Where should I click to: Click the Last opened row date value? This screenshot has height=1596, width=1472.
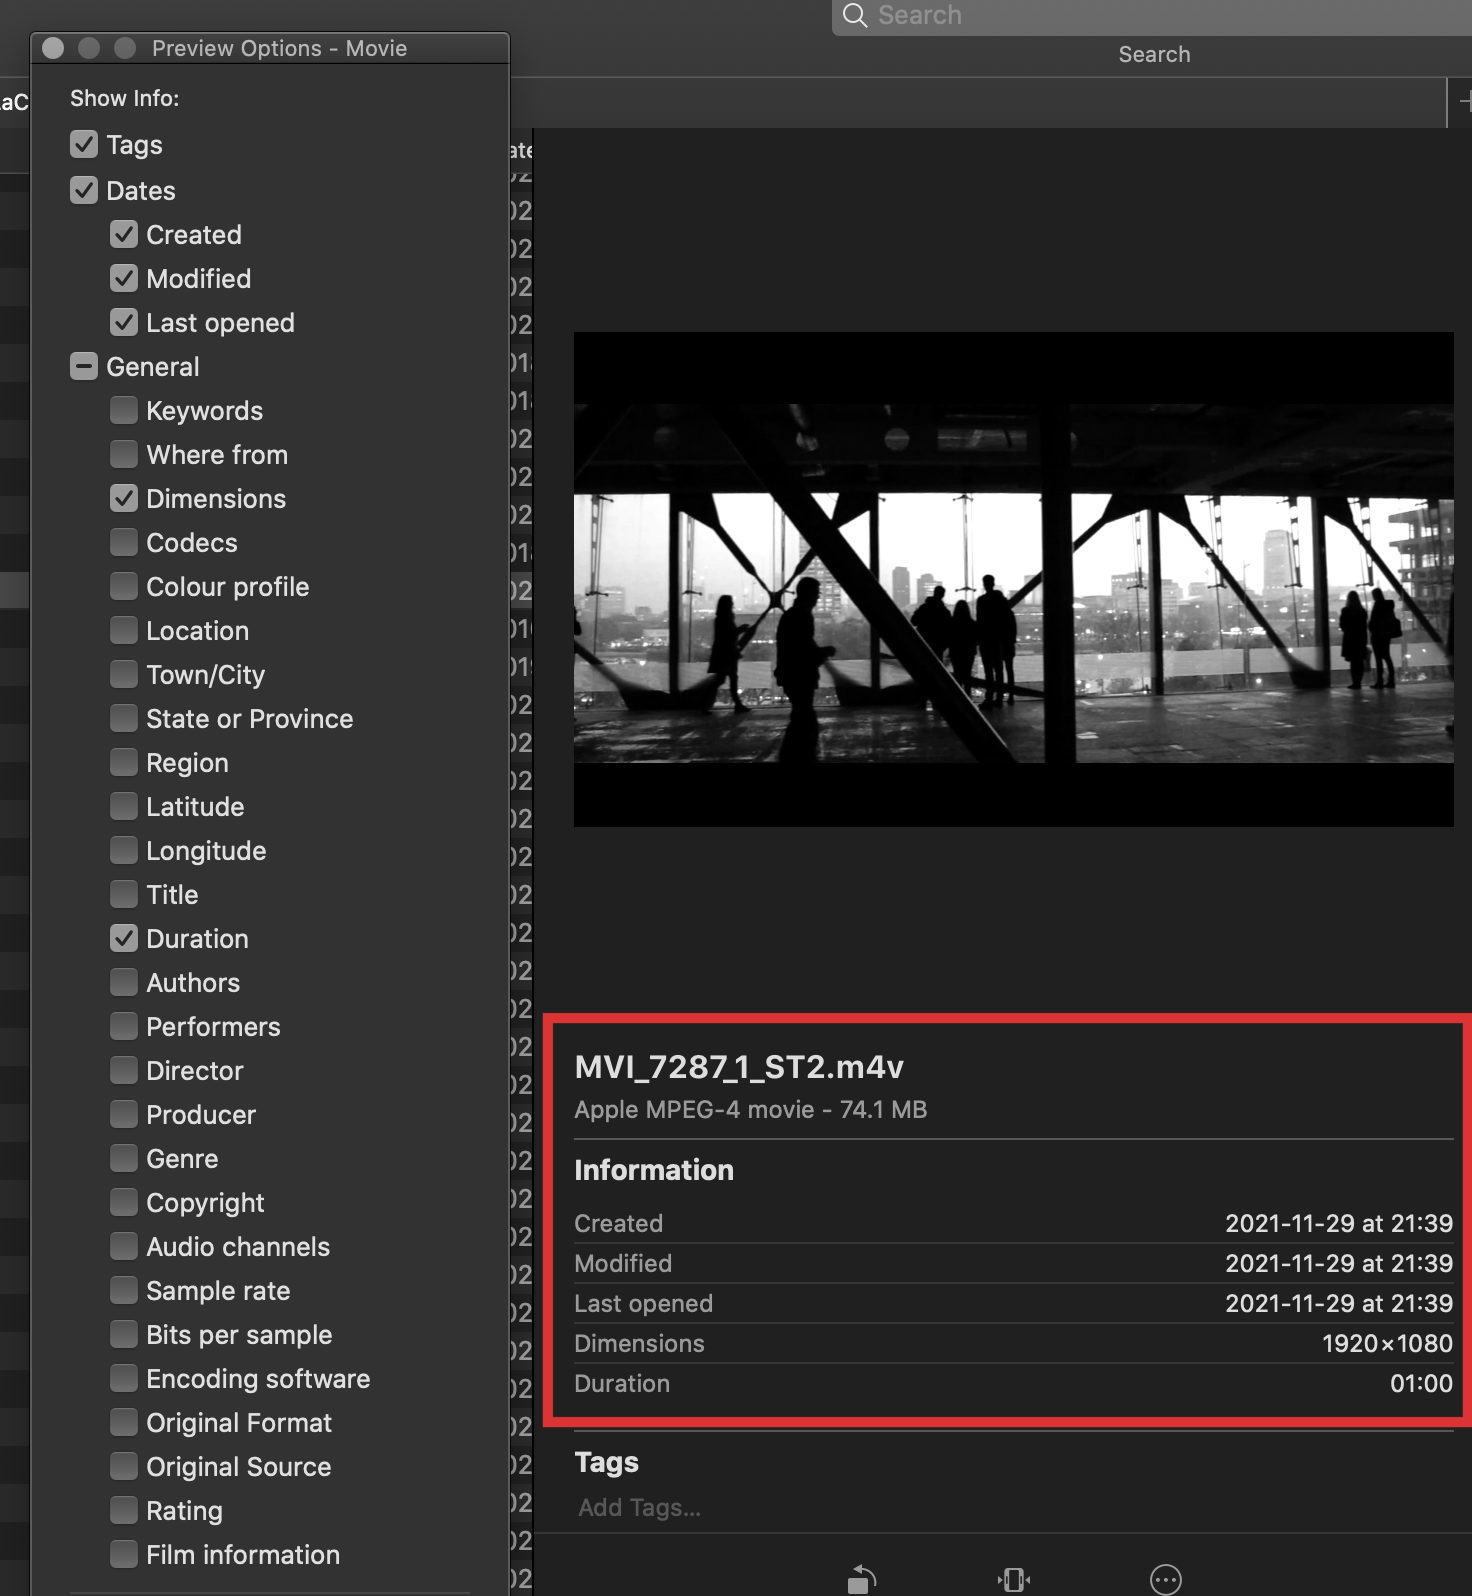[1339, 1303]
